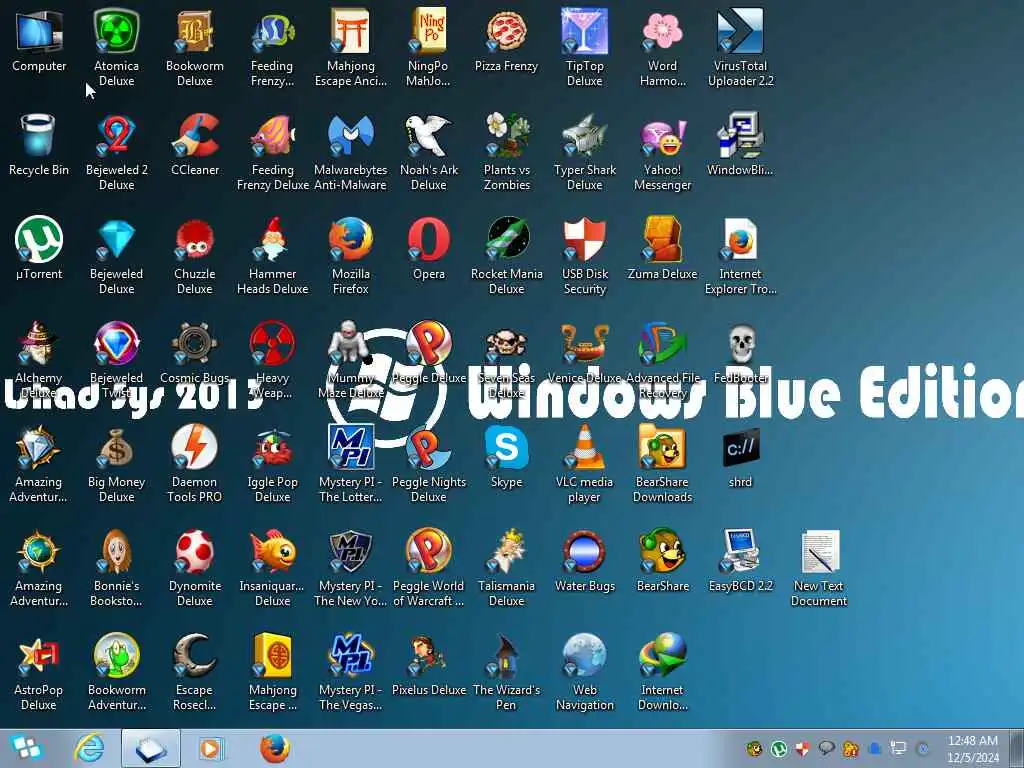Open the Windows Start menu
The width and height of the screenshot is (1024, 768).
point(26,748)
